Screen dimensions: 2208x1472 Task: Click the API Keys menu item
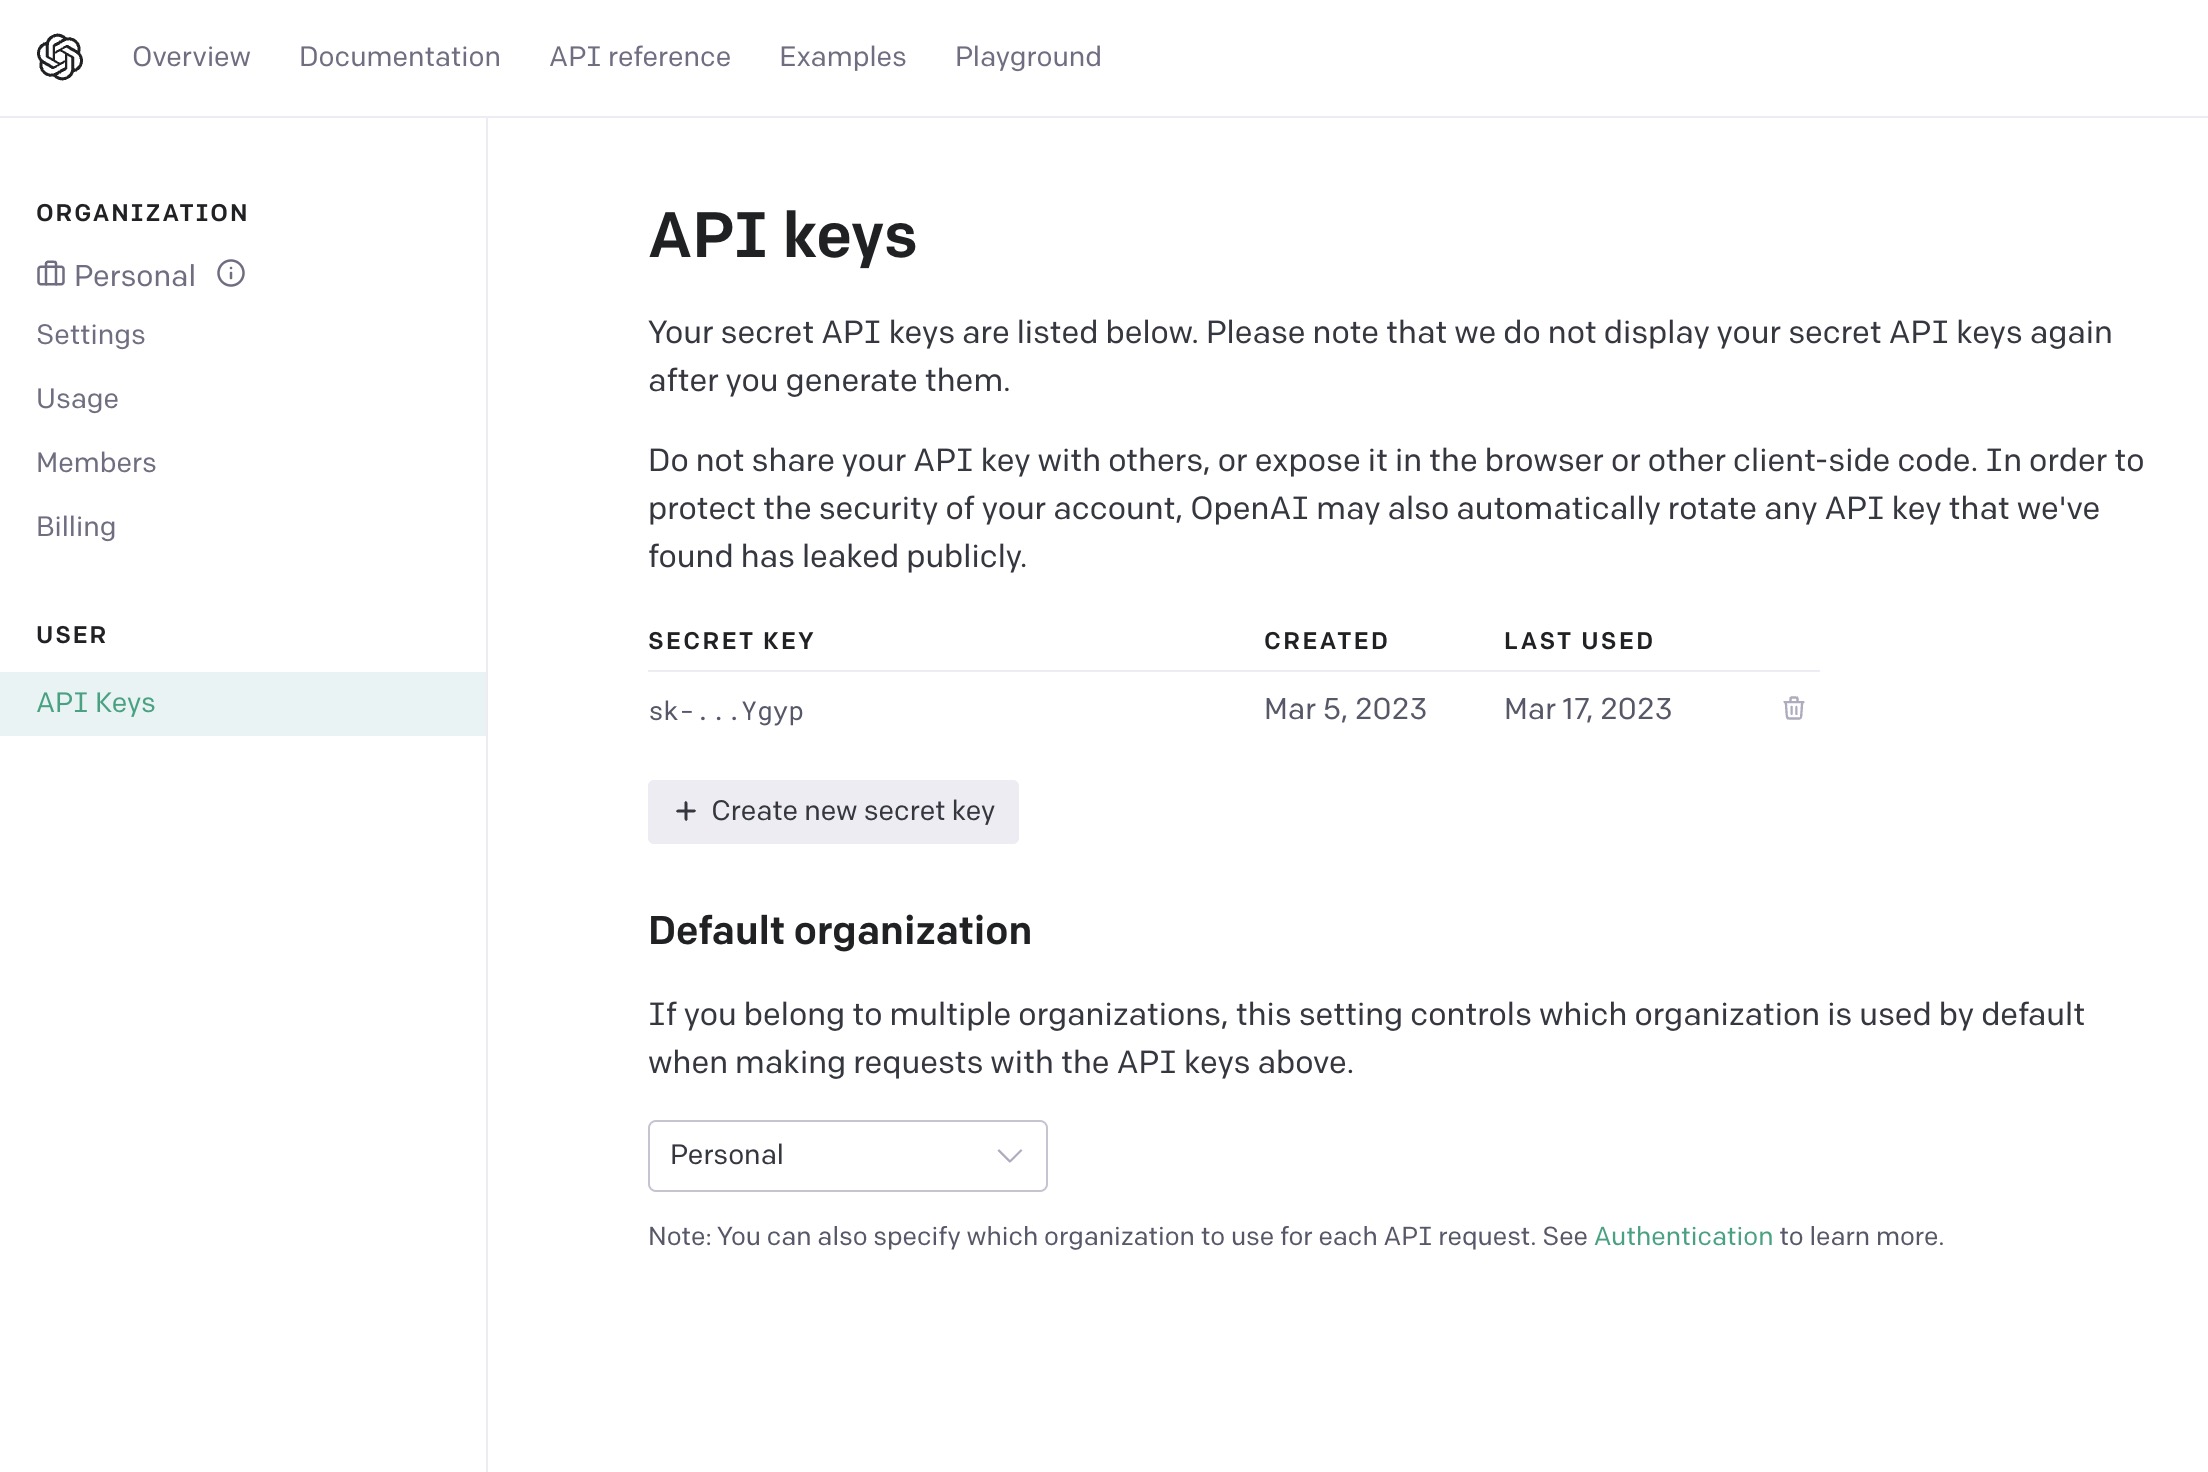coord(95,703)
